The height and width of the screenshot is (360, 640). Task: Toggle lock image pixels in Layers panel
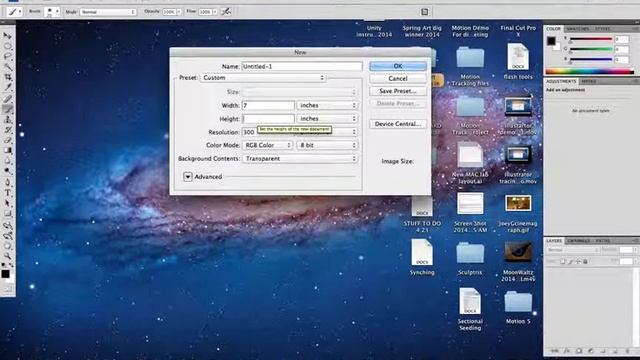(x=571, y=261)
